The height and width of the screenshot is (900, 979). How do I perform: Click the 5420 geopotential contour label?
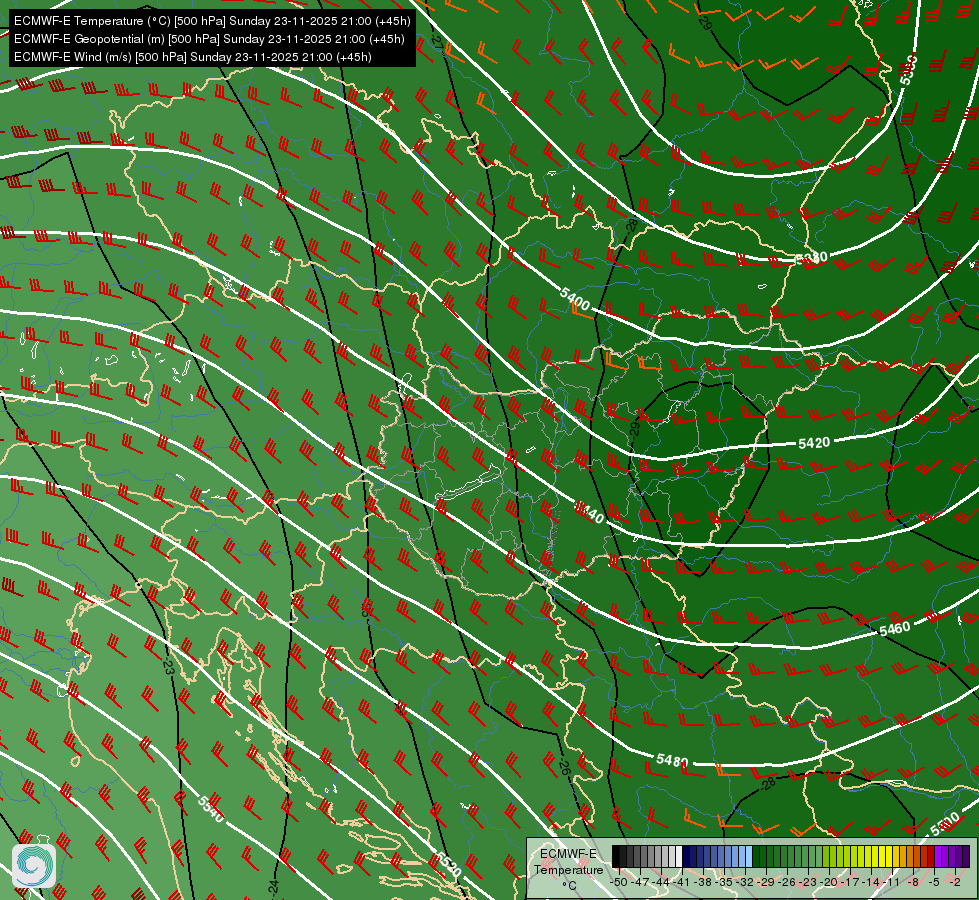(x=814, y=443)
